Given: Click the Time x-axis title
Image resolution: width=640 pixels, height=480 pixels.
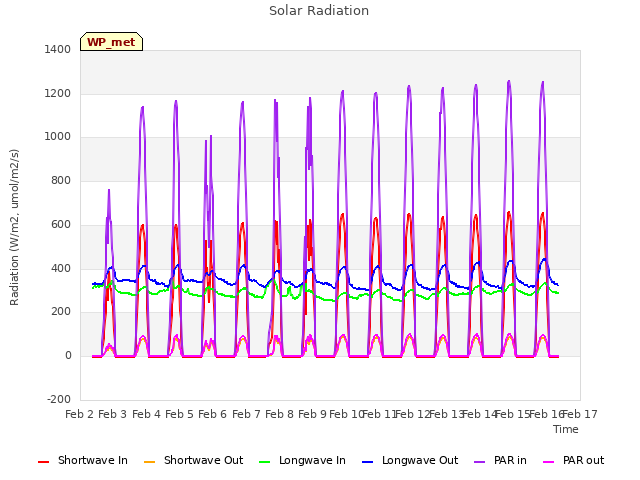Looking at the screenshot, I should [566, 429].
